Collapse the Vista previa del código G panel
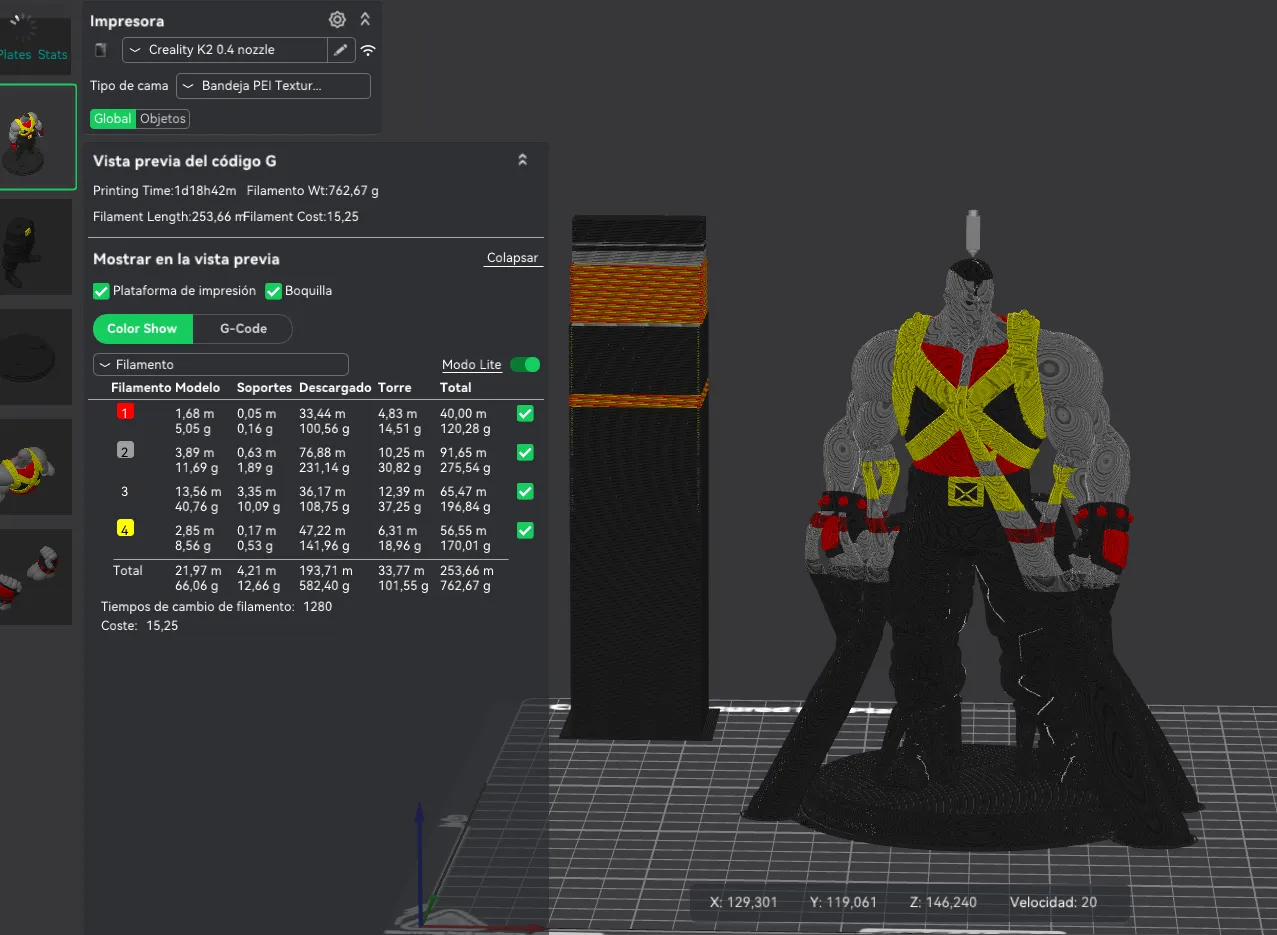 (x=522, y=160)
